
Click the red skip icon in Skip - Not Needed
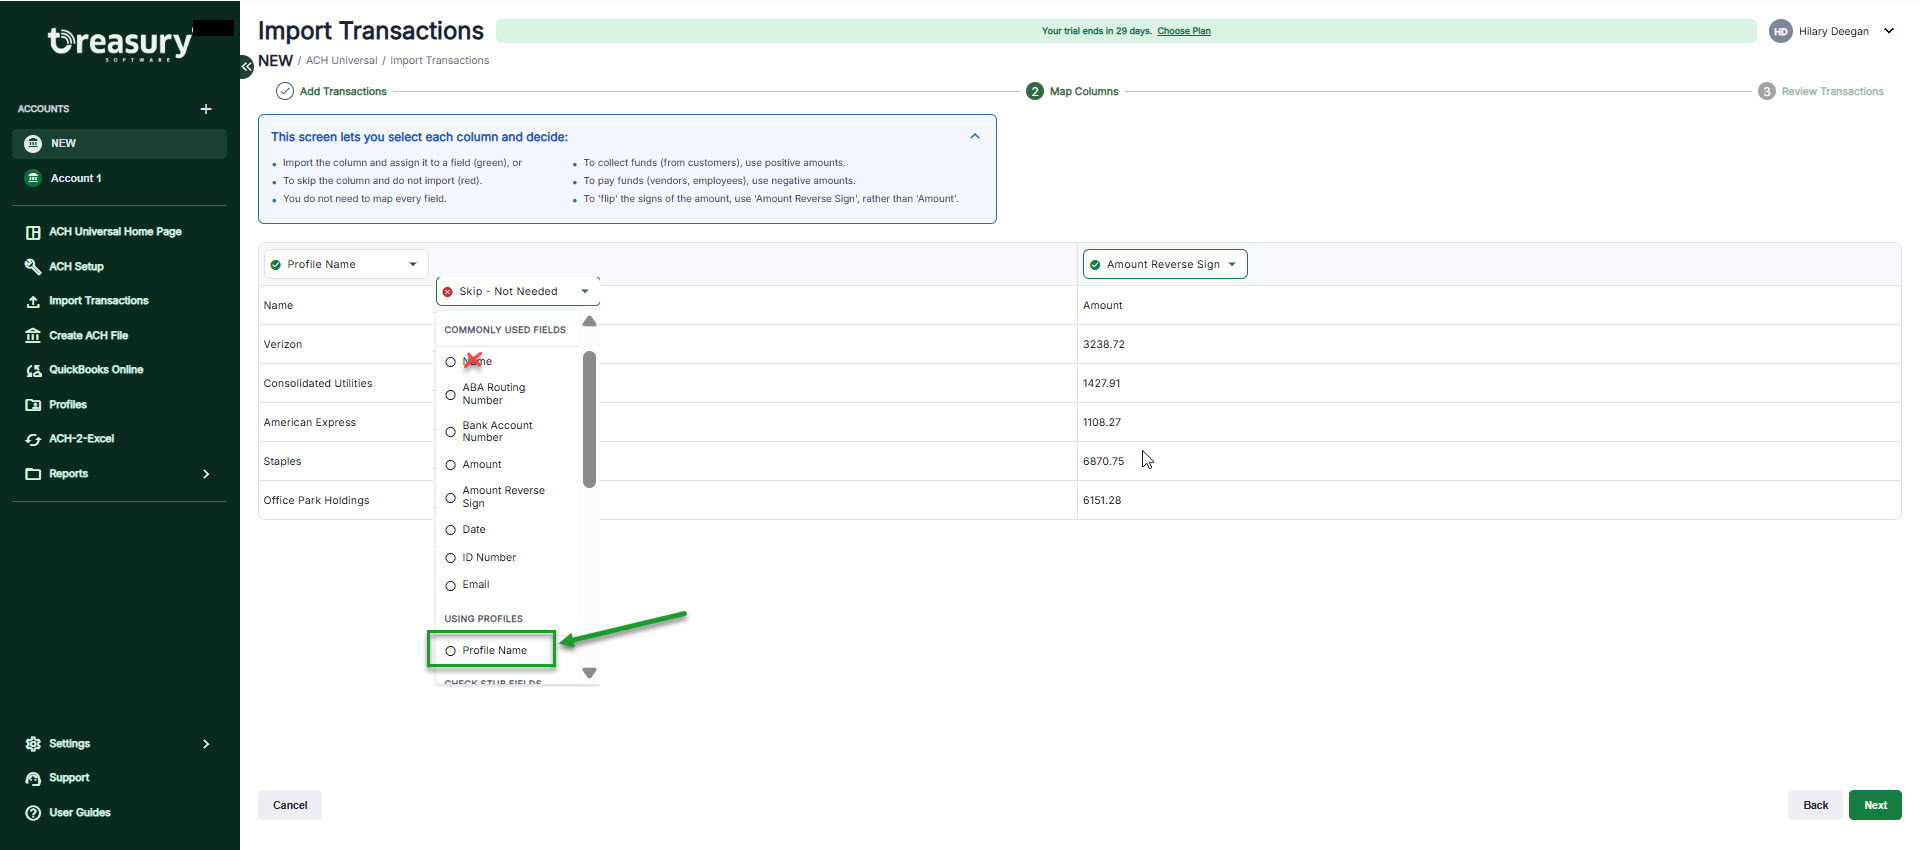click(448, 292)
